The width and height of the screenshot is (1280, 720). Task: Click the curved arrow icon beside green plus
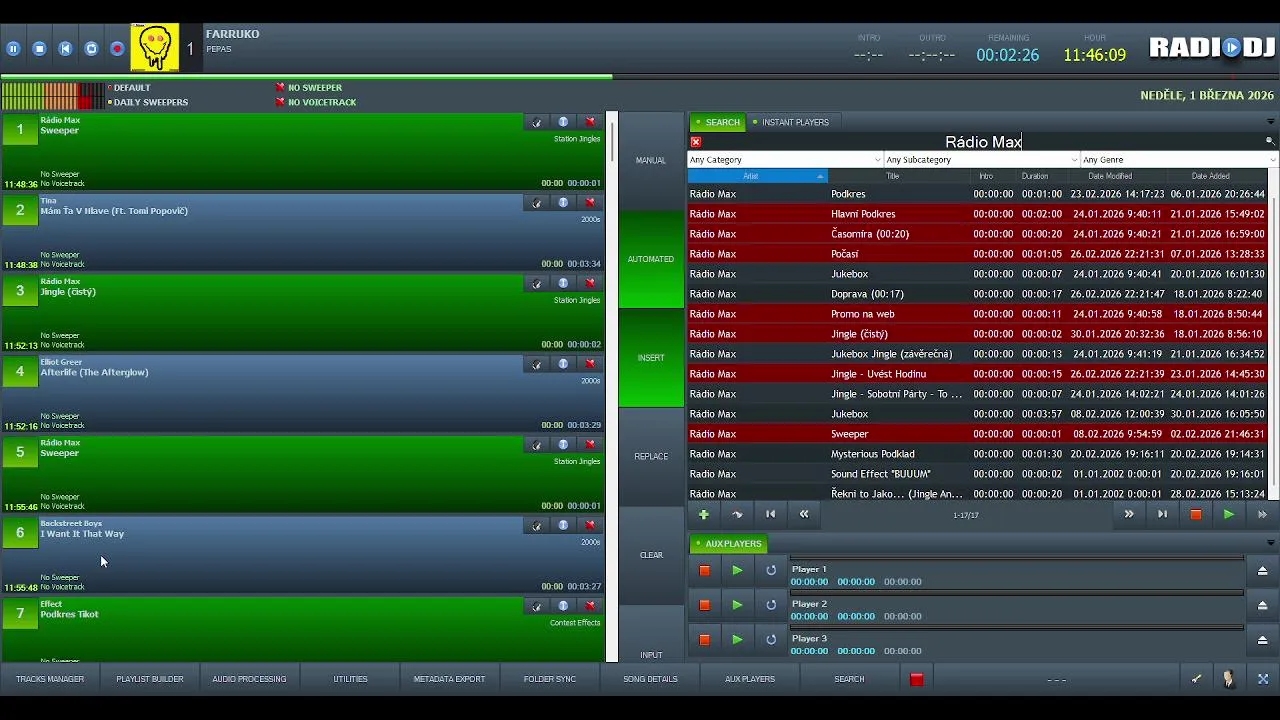[737, 514]
